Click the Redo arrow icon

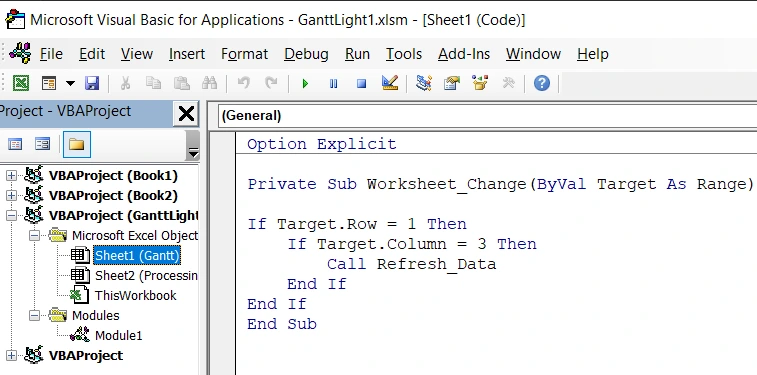tap(271, 83)
